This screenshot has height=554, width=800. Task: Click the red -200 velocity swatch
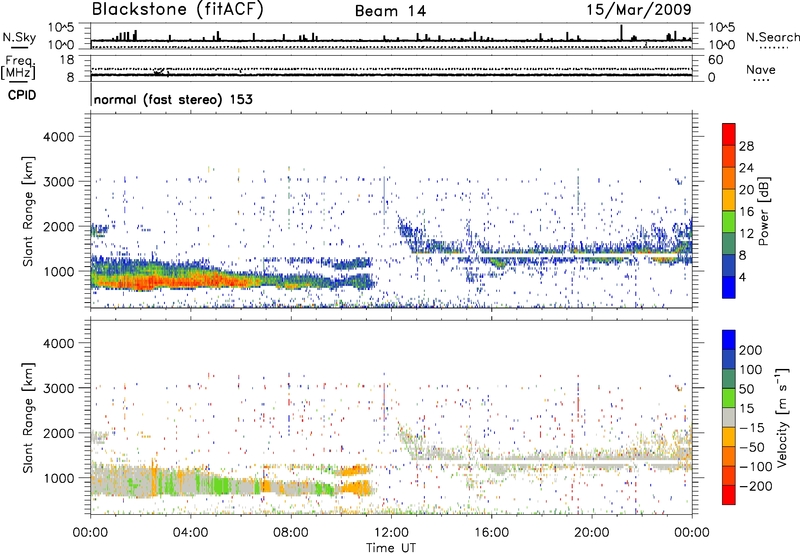729,495
